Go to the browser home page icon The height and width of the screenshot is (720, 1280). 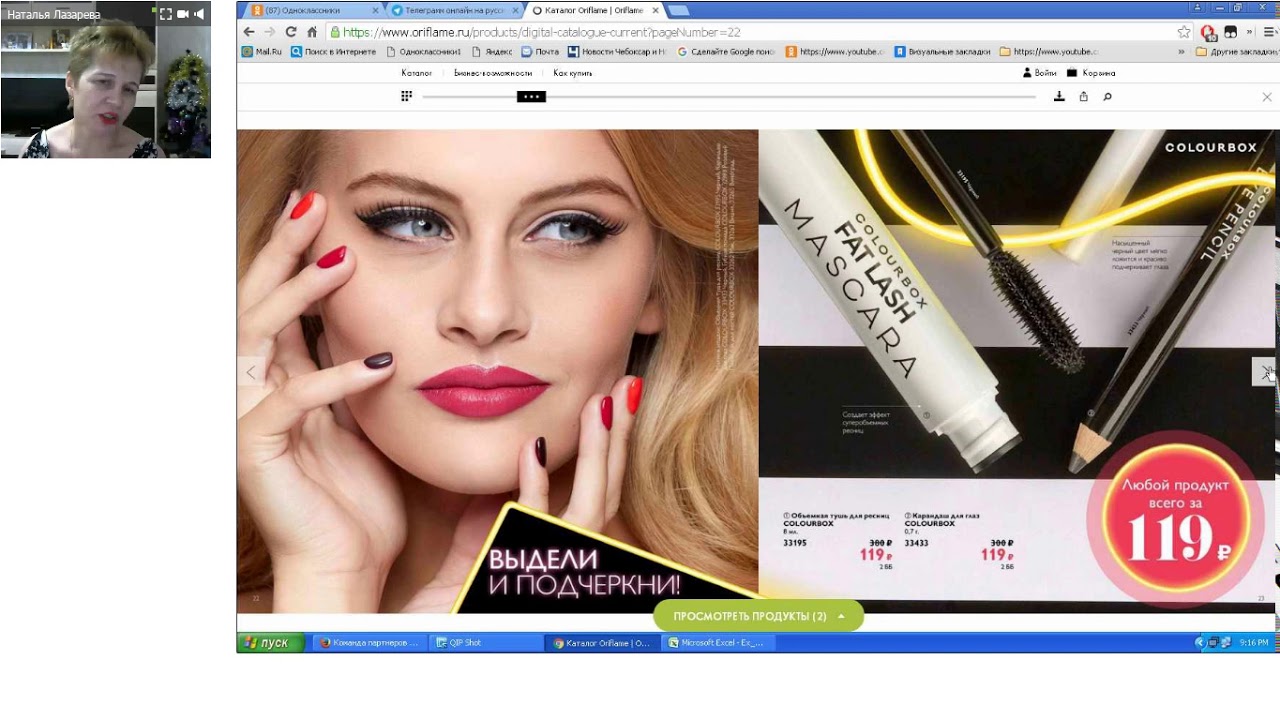(312, 32)
